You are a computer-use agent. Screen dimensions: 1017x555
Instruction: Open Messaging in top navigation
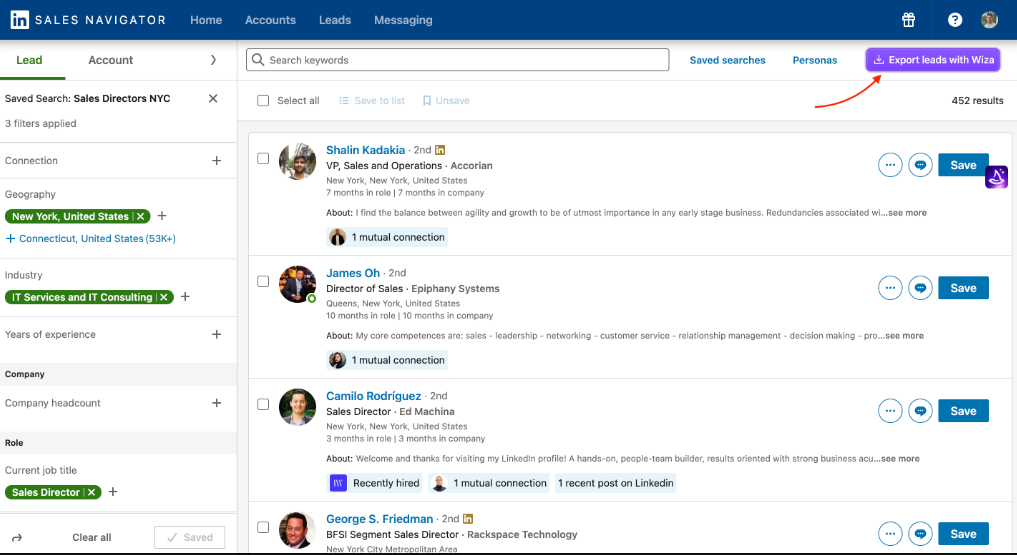click(x=403, y=20)
